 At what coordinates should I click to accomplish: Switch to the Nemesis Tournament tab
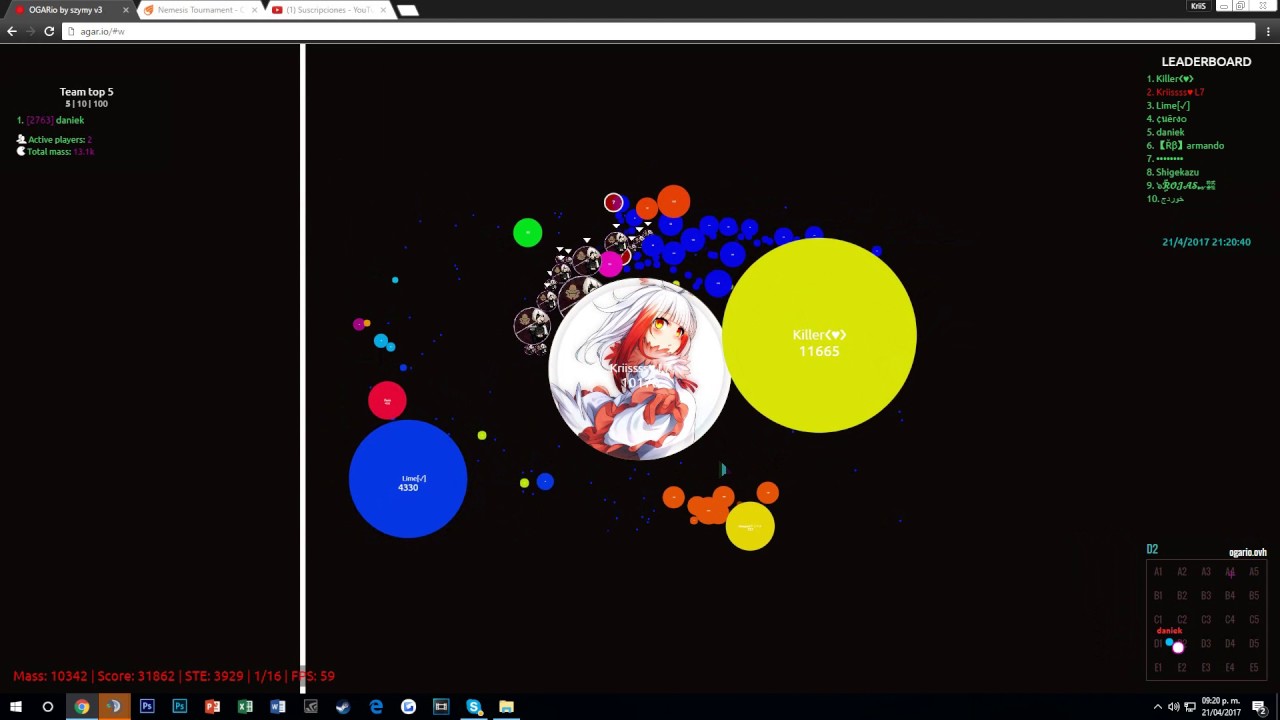198,10
